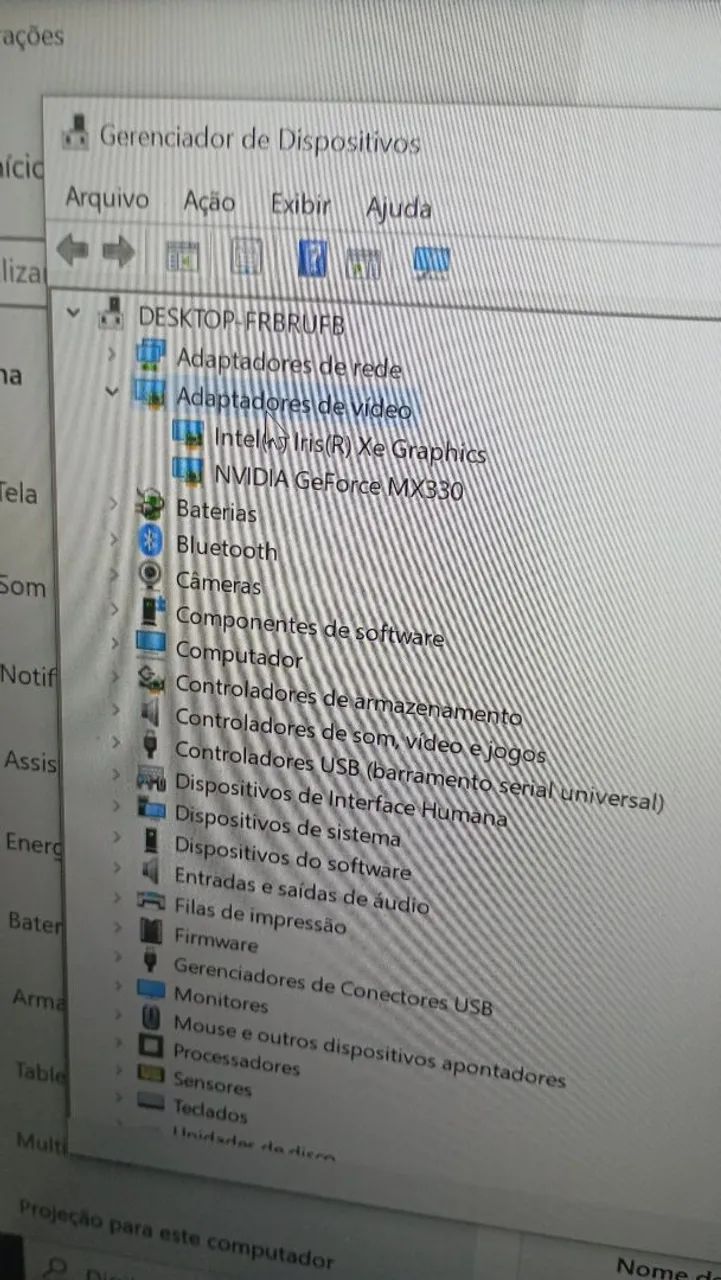Click the Processadores chip icon

pos(150,1047)
